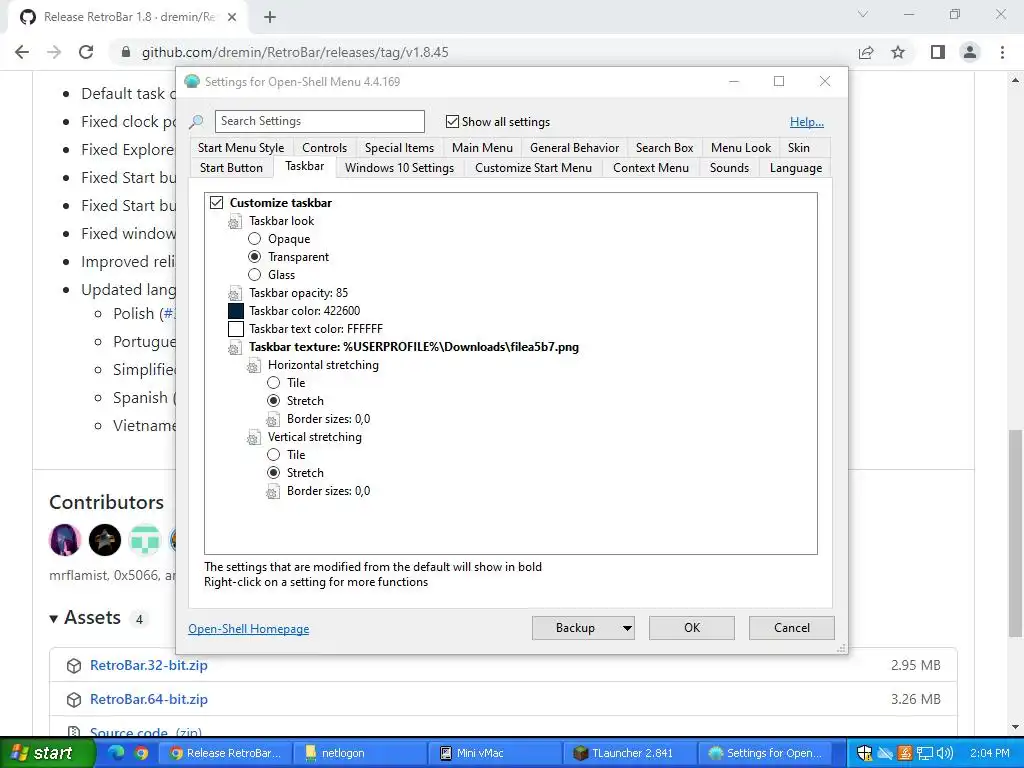Click the icon by Horizontal Border sizes
1024x768 pixels.
[x=273, y=419]
